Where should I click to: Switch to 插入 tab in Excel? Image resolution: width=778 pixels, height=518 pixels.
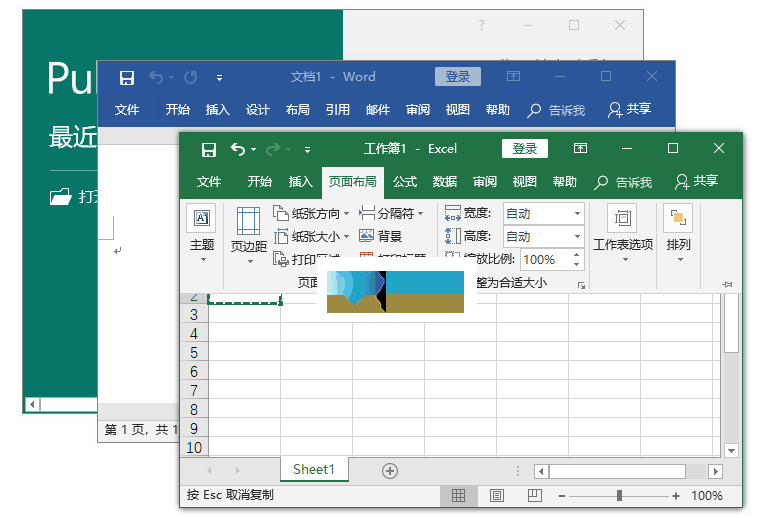300,182
